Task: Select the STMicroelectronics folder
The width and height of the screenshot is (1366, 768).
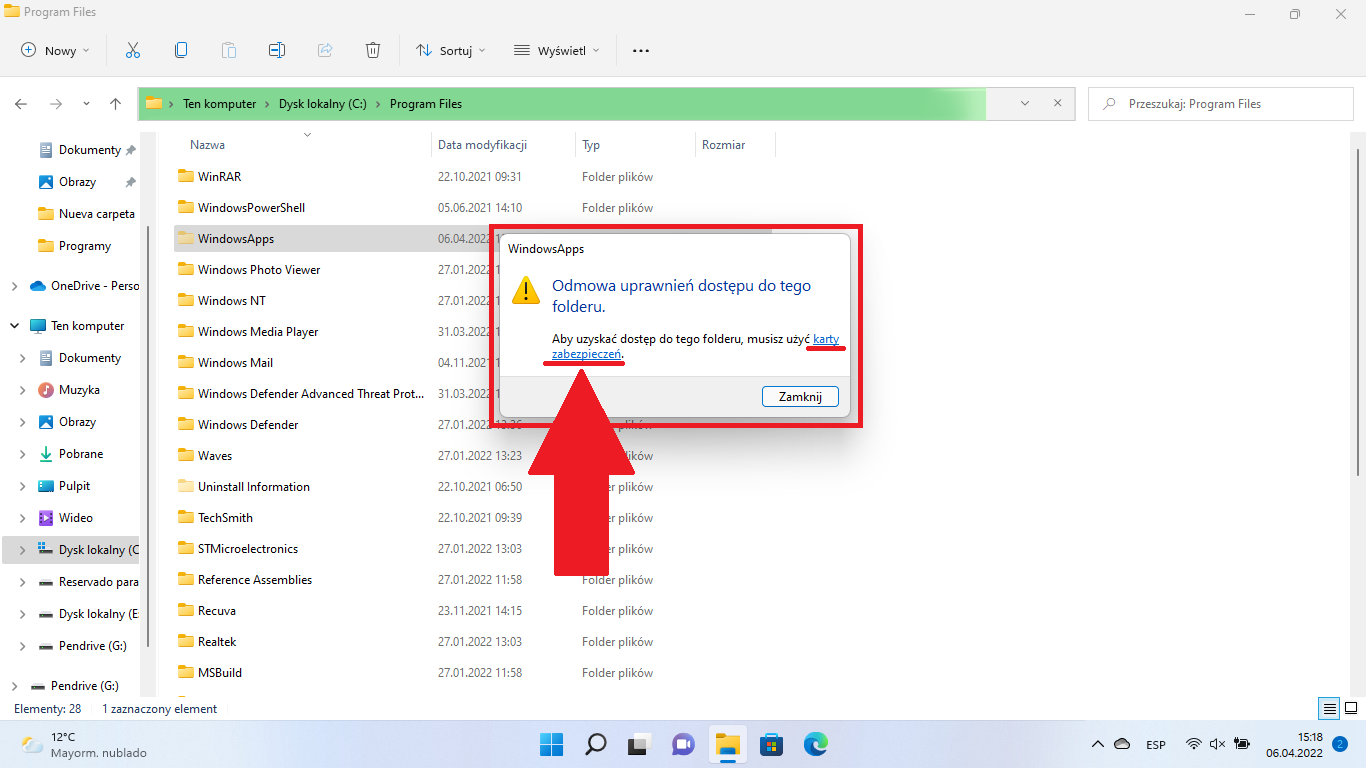Action: (248, 549)
